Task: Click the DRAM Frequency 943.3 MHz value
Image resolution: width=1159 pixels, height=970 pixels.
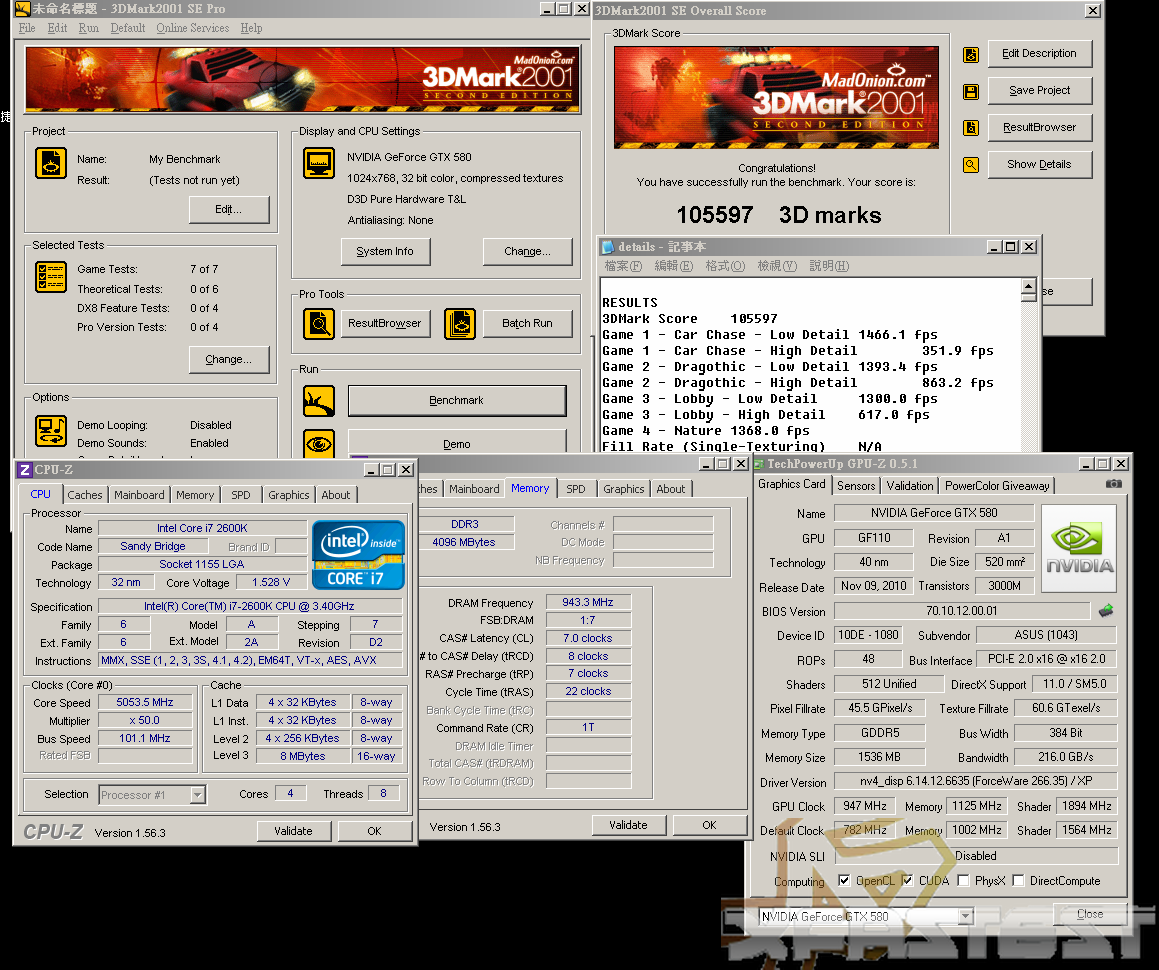Action: point(588,603)
